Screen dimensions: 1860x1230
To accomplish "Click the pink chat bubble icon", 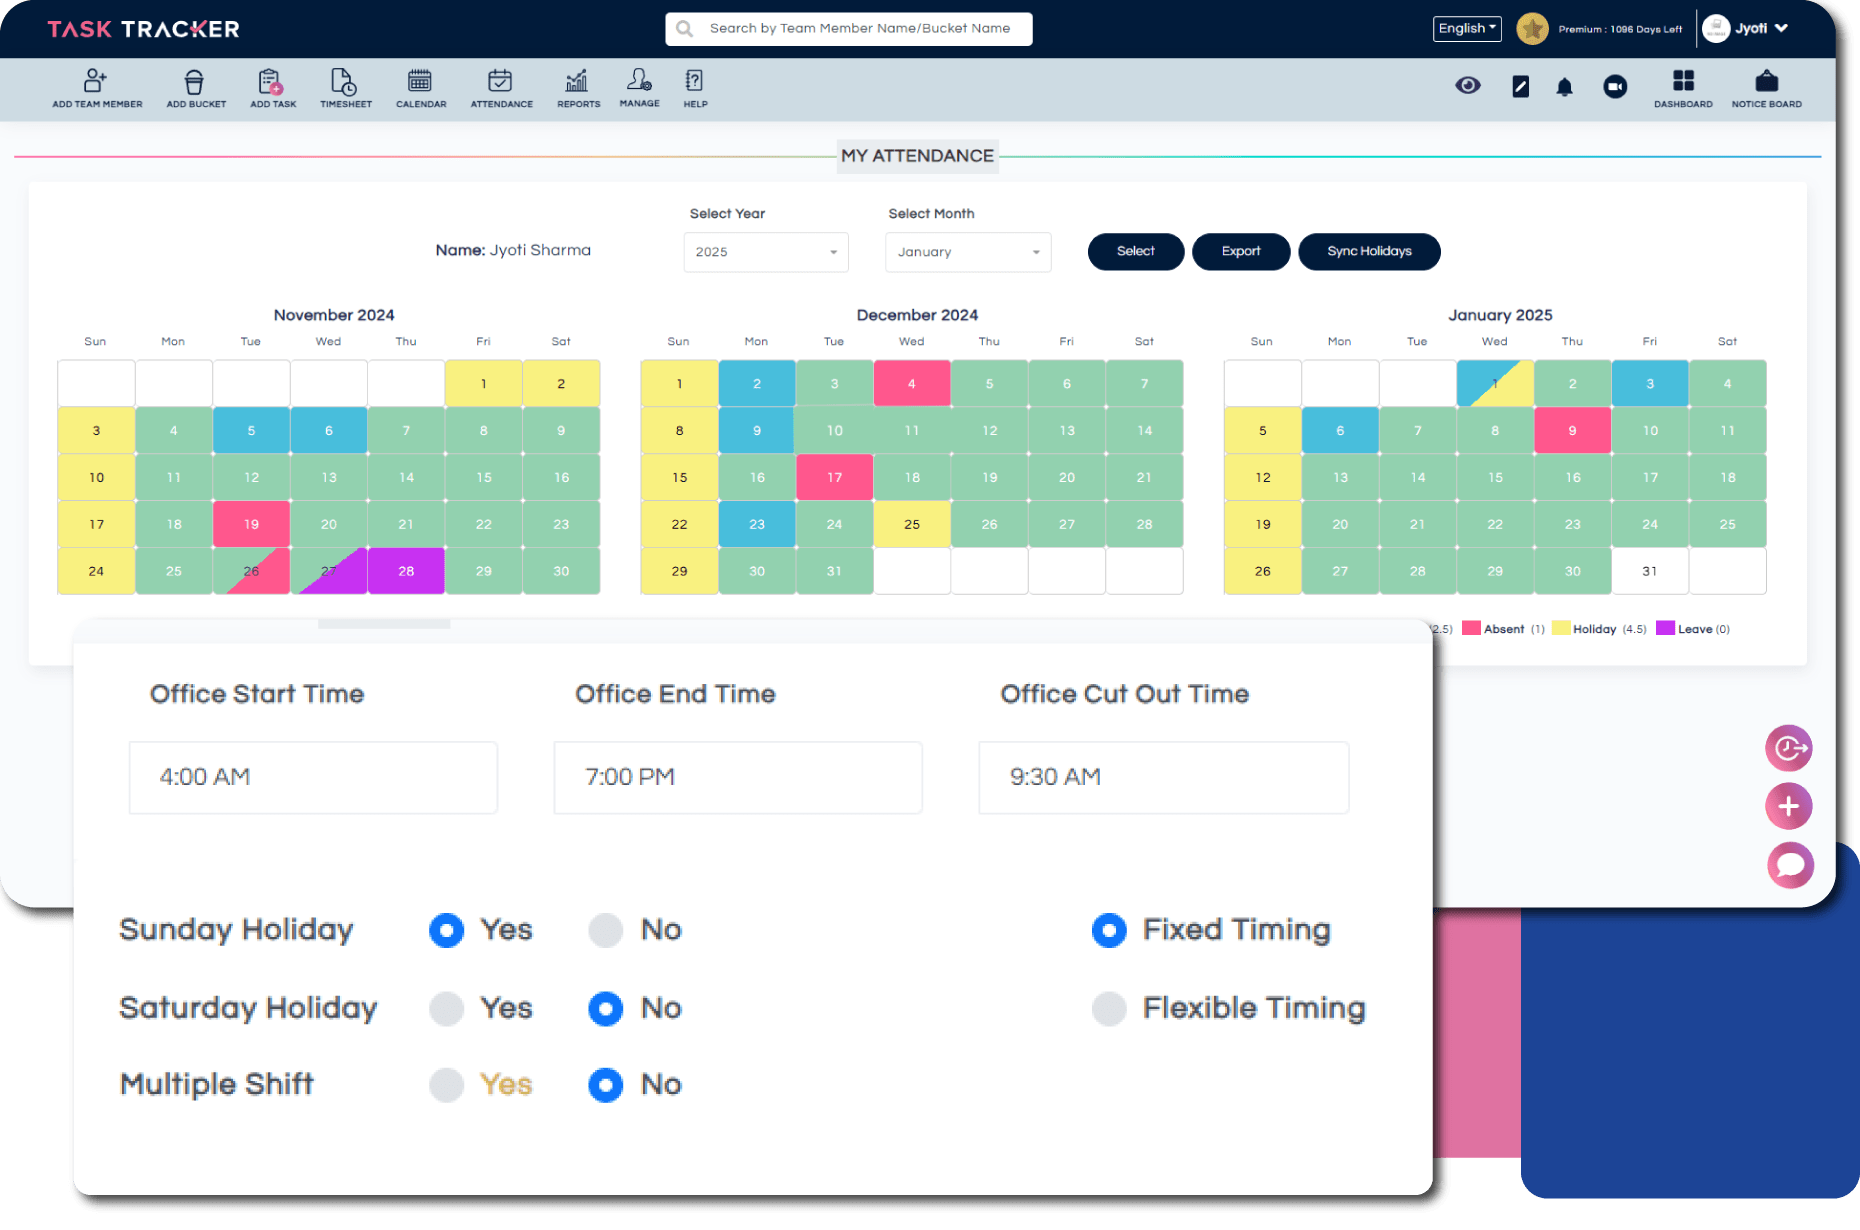I will 1789,865.
